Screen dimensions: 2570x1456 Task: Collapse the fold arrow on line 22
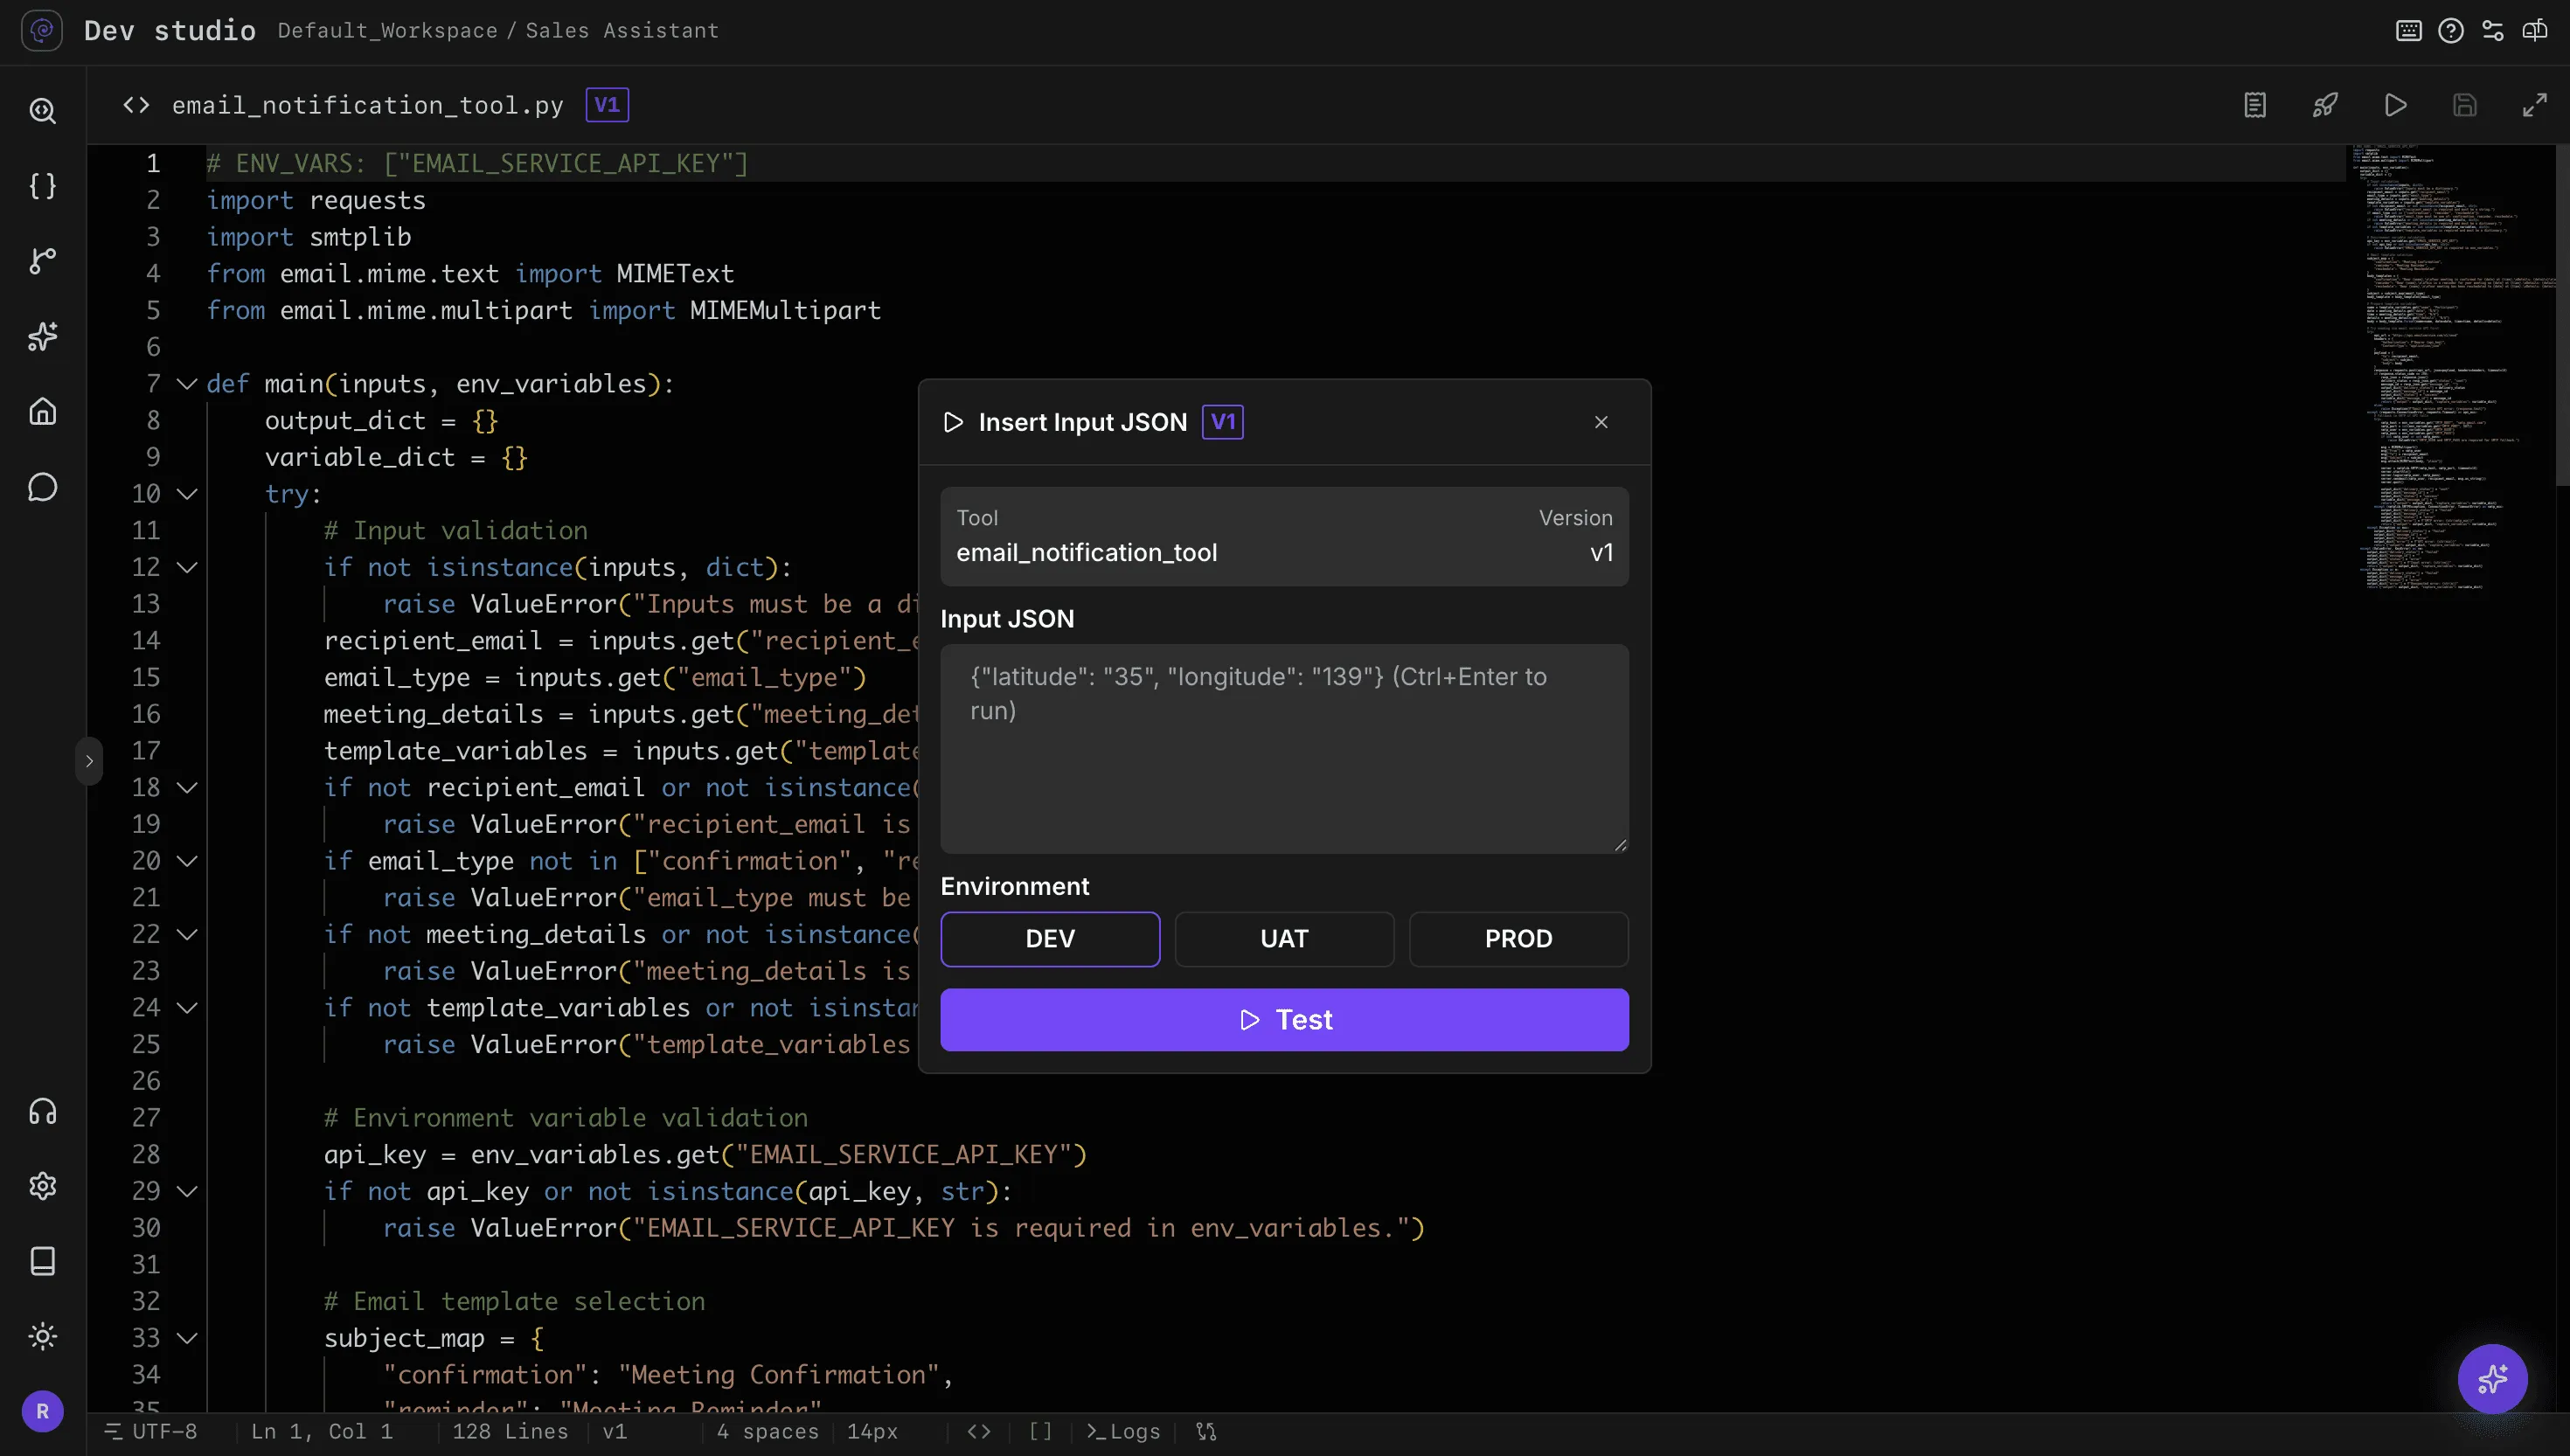point(187,935)
